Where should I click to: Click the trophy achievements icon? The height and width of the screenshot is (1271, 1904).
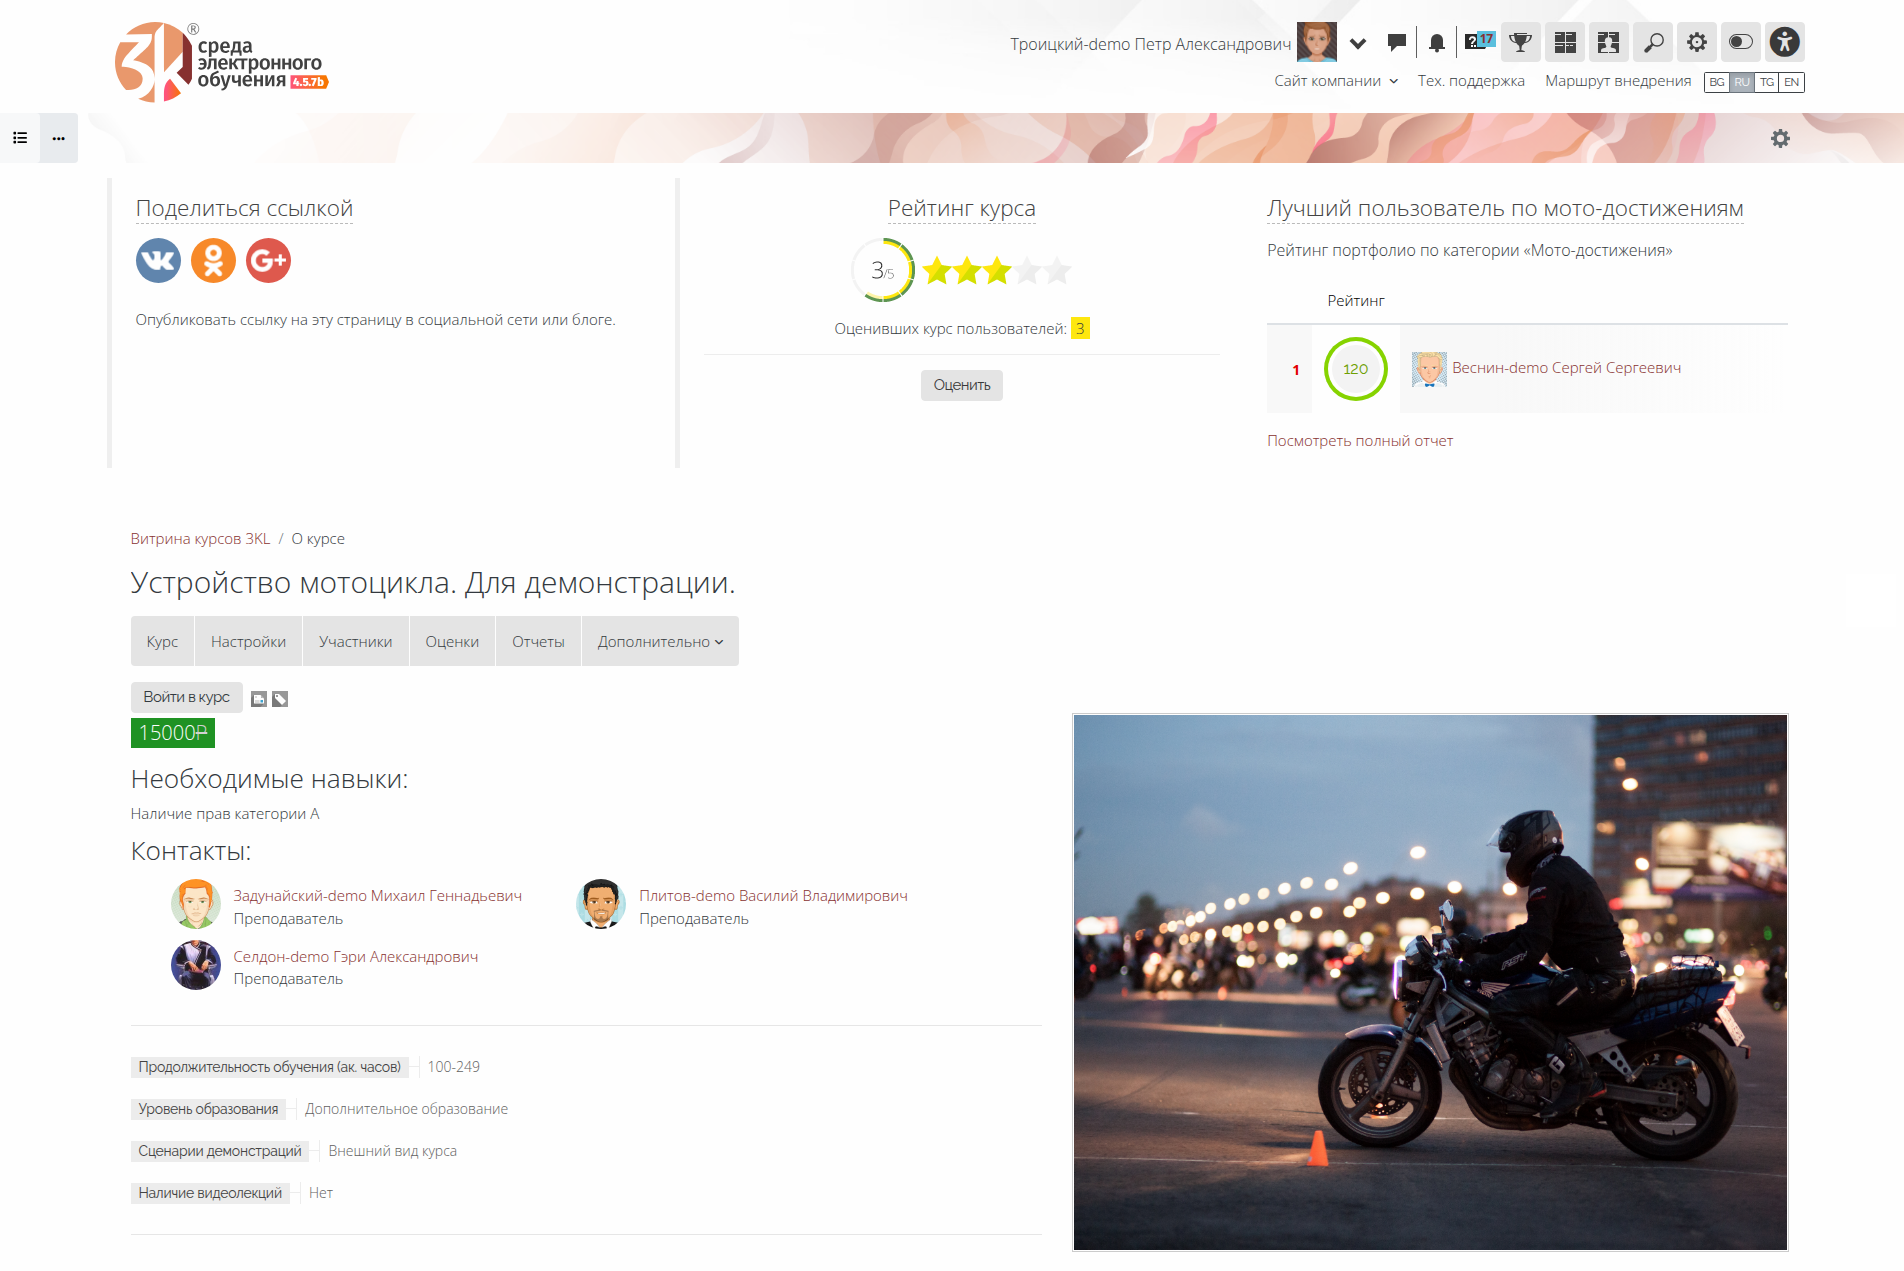click(1520, 42)
